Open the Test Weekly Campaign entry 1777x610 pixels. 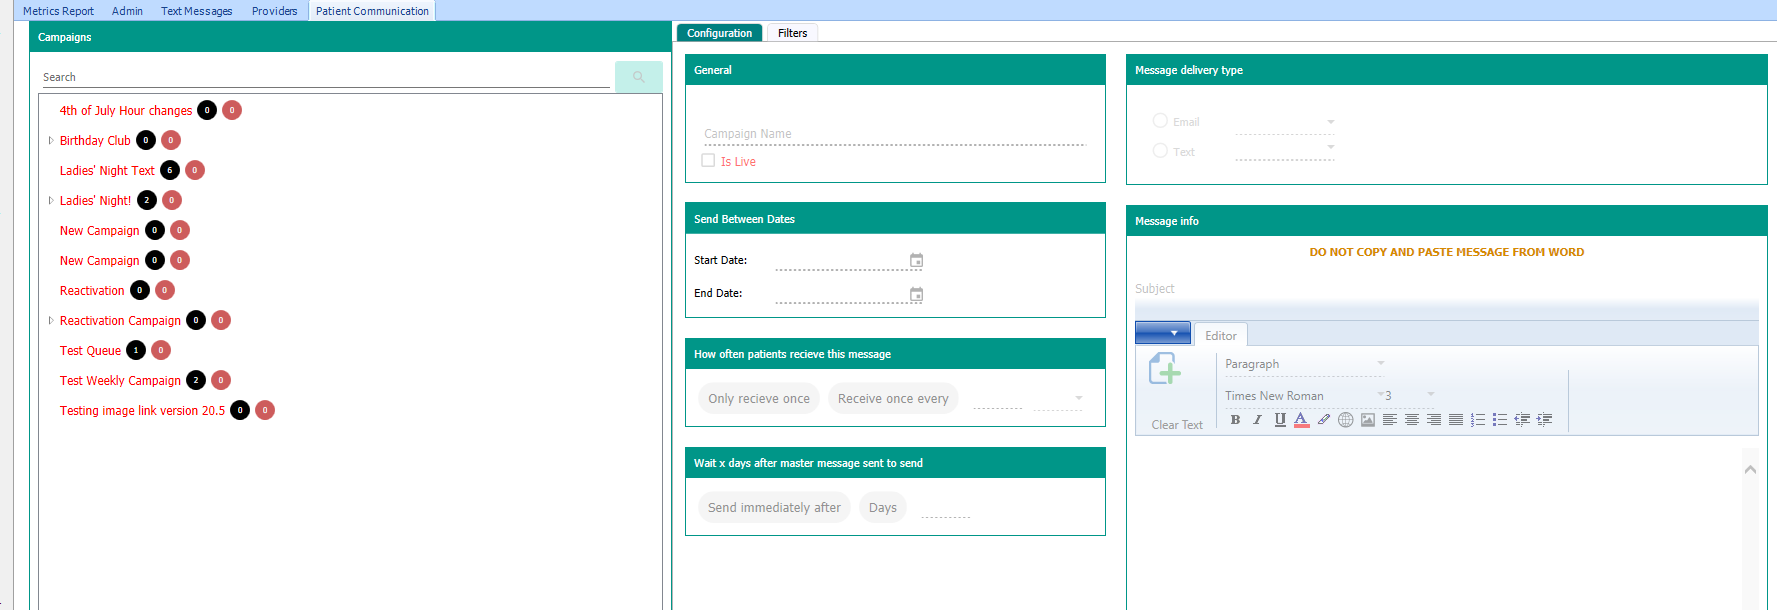(120, 381)
